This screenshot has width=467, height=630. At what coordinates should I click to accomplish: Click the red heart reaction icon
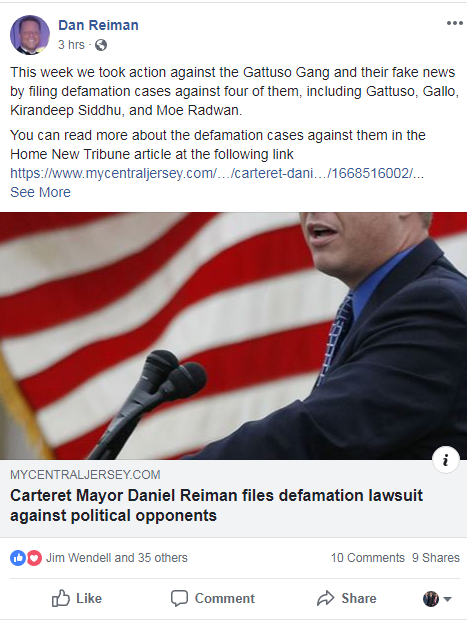point(34,558)
